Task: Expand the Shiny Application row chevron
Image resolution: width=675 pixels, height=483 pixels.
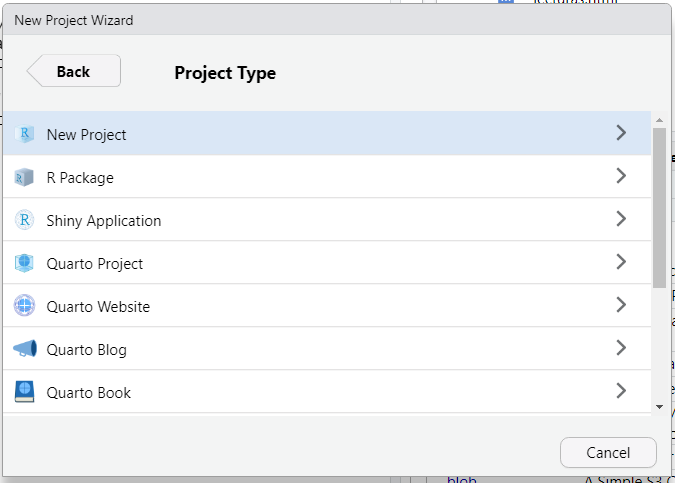Action: (x=621, y=219)
